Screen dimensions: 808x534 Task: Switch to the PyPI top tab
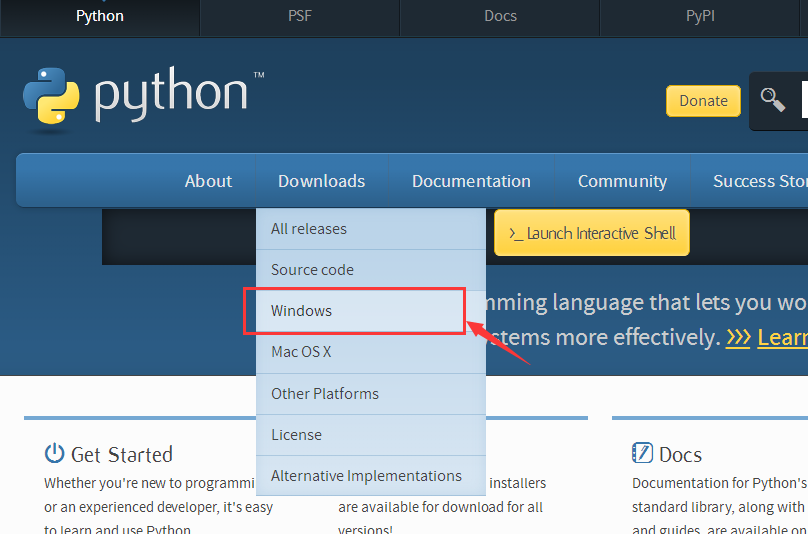click(700, 16)
